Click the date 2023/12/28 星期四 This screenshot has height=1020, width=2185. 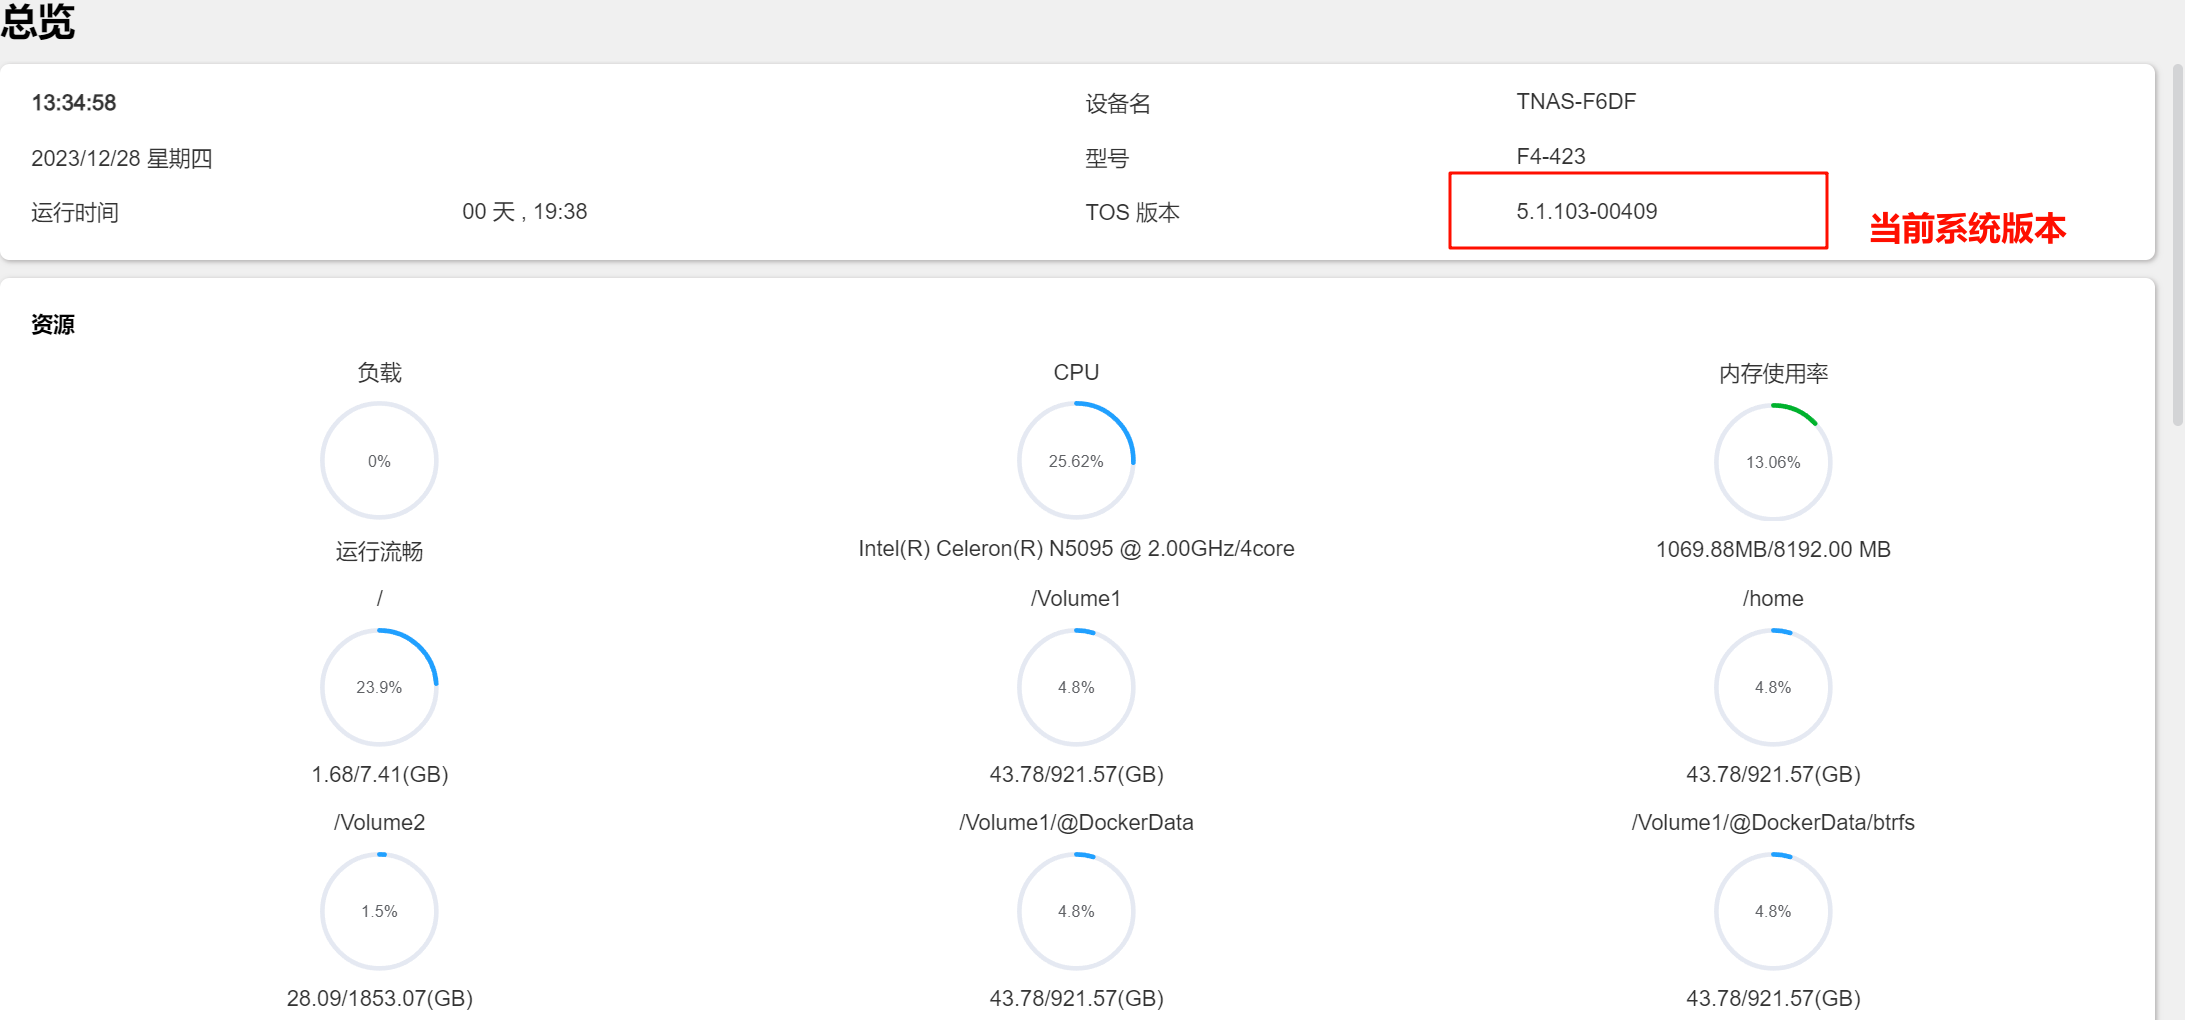pos(121,158)
